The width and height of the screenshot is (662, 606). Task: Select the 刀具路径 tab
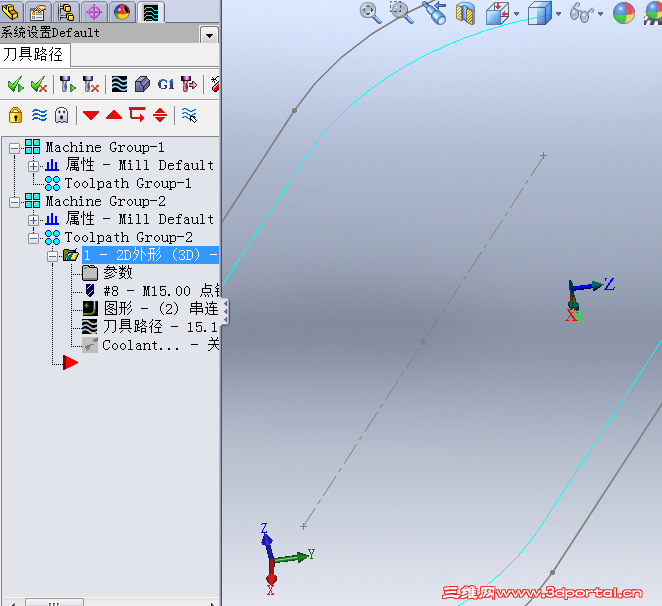point(33,54)
